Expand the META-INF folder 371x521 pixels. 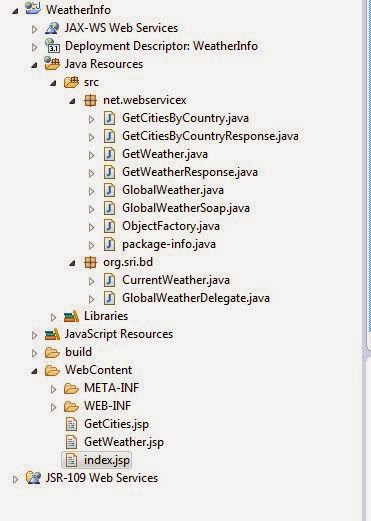[53, 389]
